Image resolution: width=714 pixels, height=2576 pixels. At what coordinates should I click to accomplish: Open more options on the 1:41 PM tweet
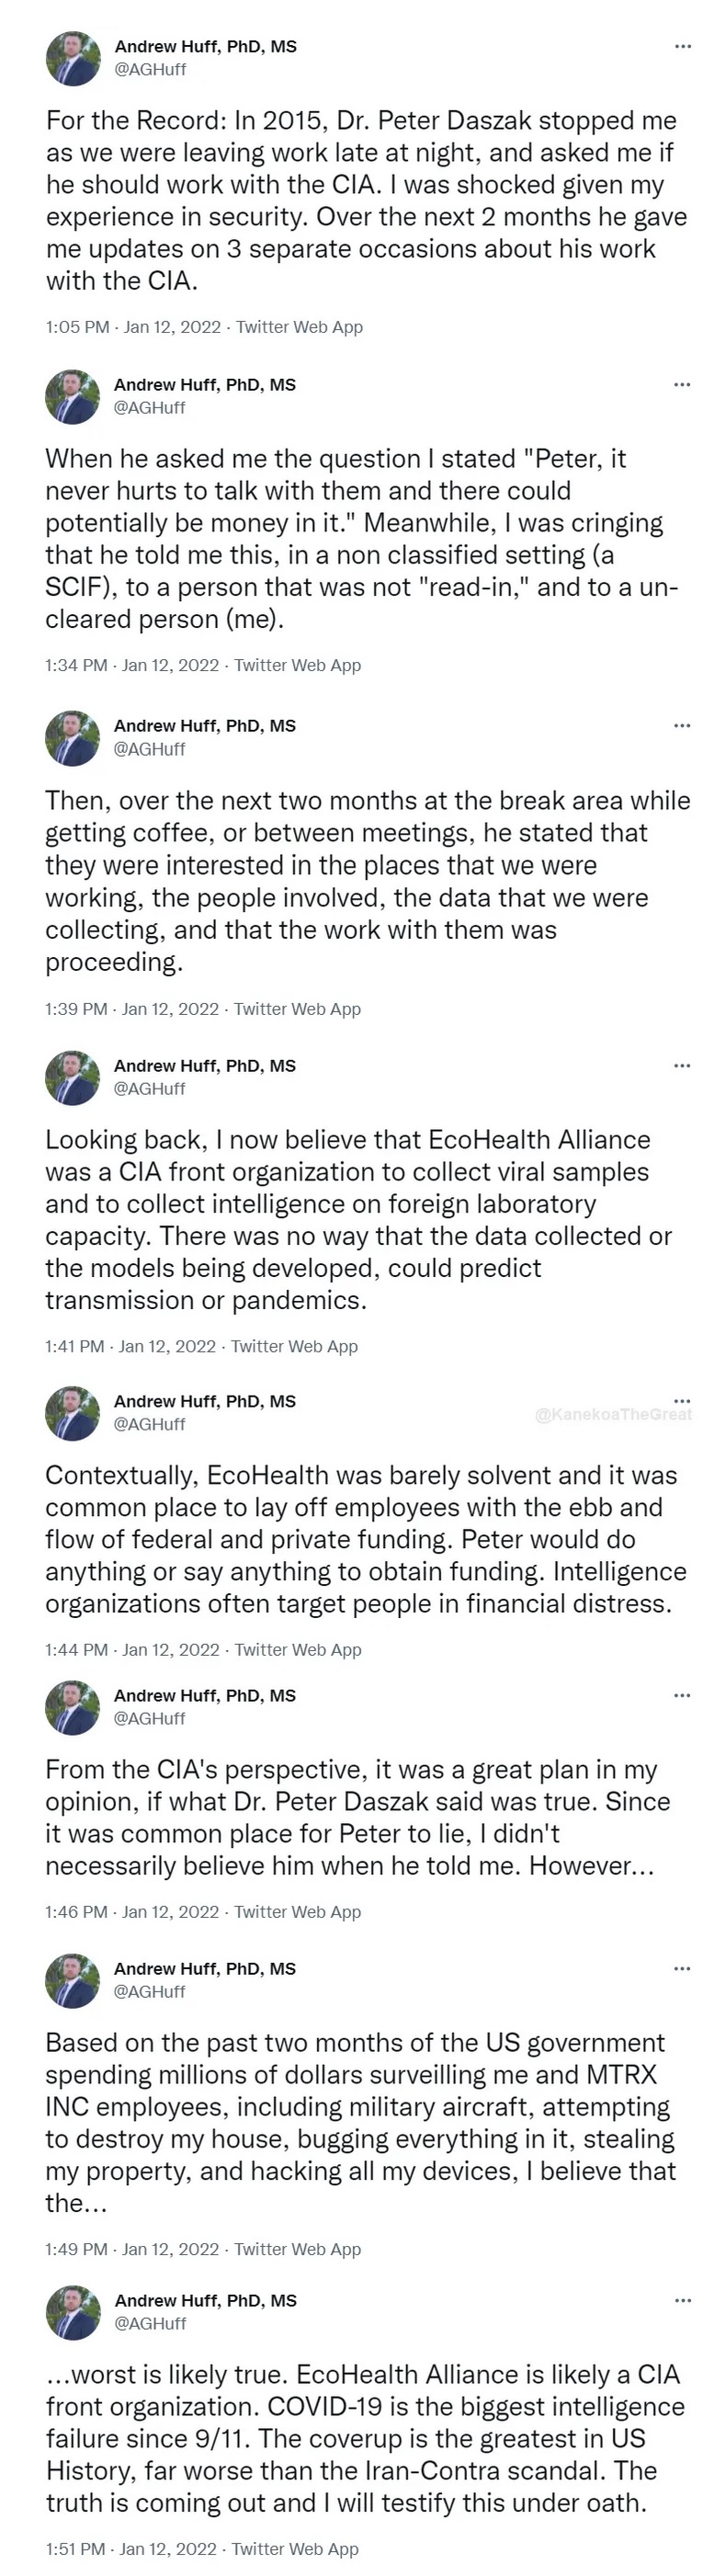tap(682, 1065)
